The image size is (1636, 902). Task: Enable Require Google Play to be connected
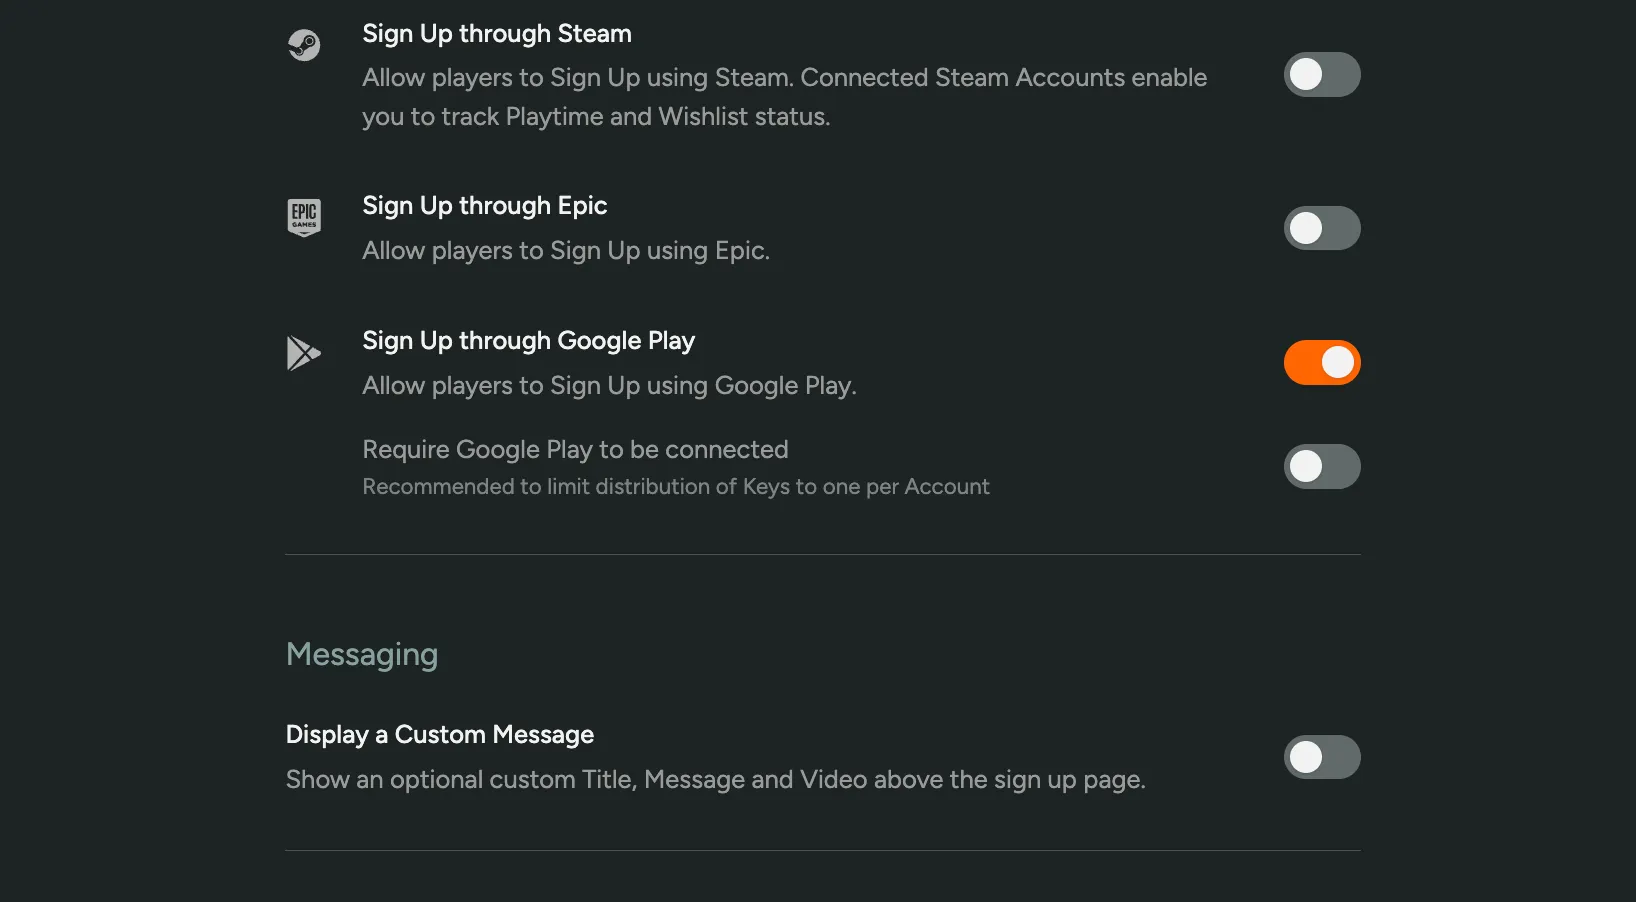[x=1321, y=466]
